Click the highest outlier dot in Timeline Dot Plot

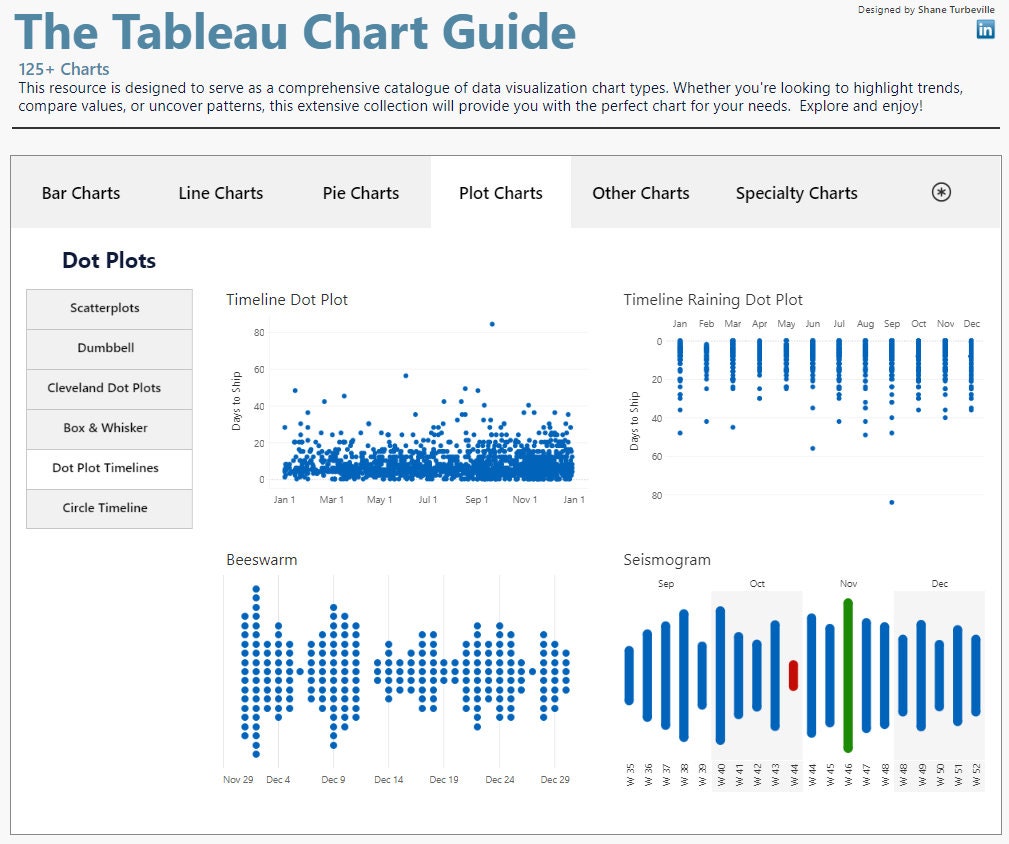click(x=491, y=324)
